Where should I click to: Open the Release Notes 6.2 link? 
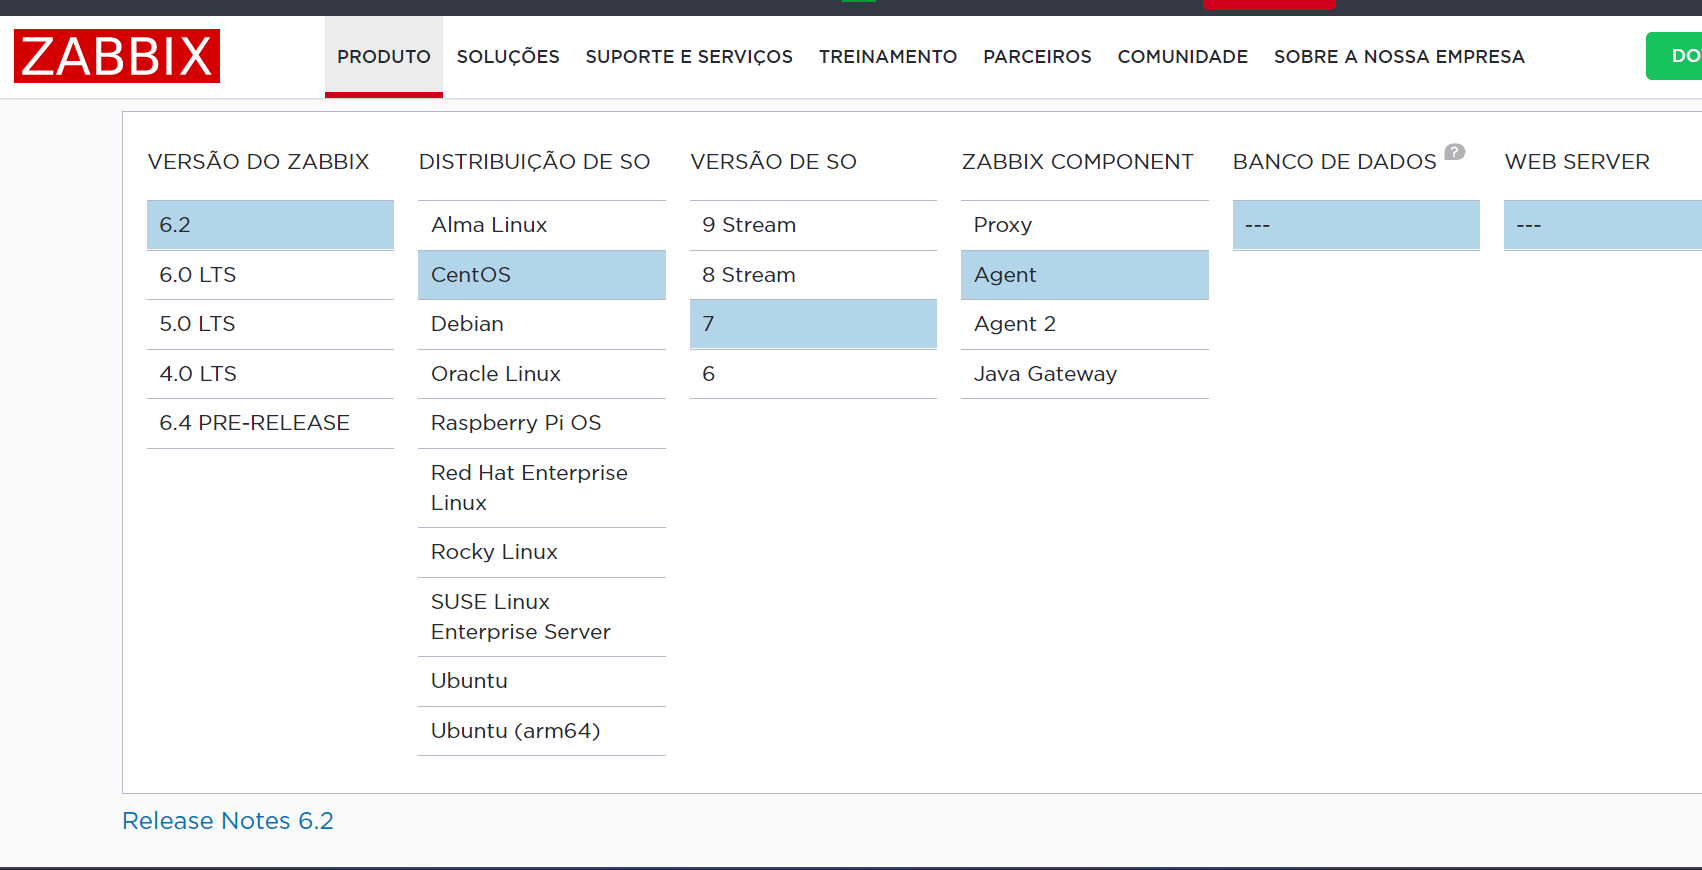point(228,821)
